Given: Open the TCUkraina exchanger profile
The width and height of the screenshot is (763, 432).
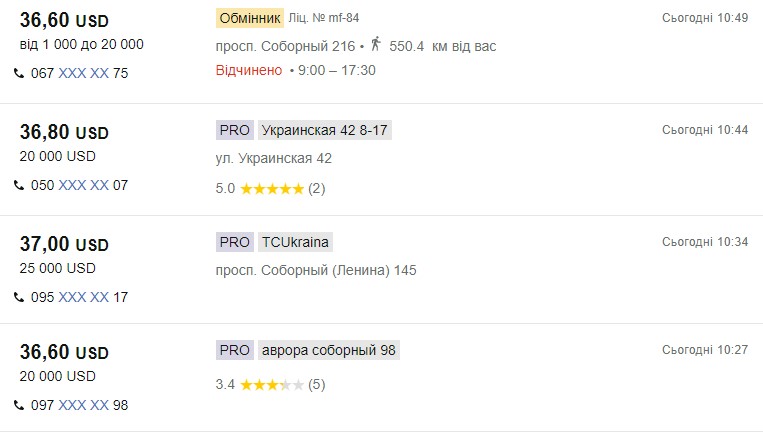Looking at the screenshot, I should [295, 242].
